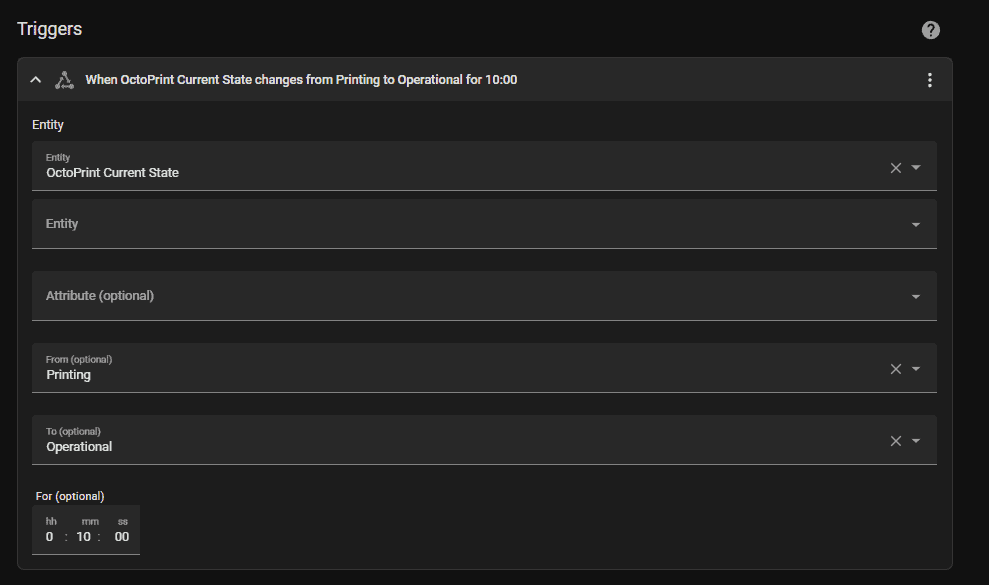
Task: Open the From (optional) dropdown arrow
Action: [x=916, y=369]
